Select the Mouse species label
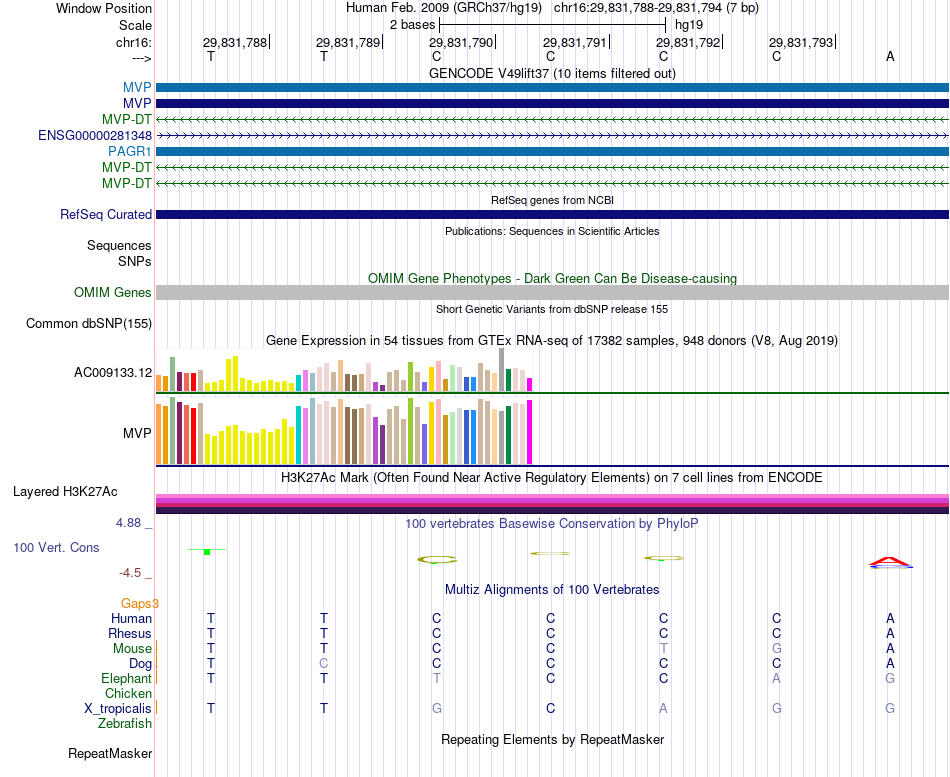 (x=132, y=649)
